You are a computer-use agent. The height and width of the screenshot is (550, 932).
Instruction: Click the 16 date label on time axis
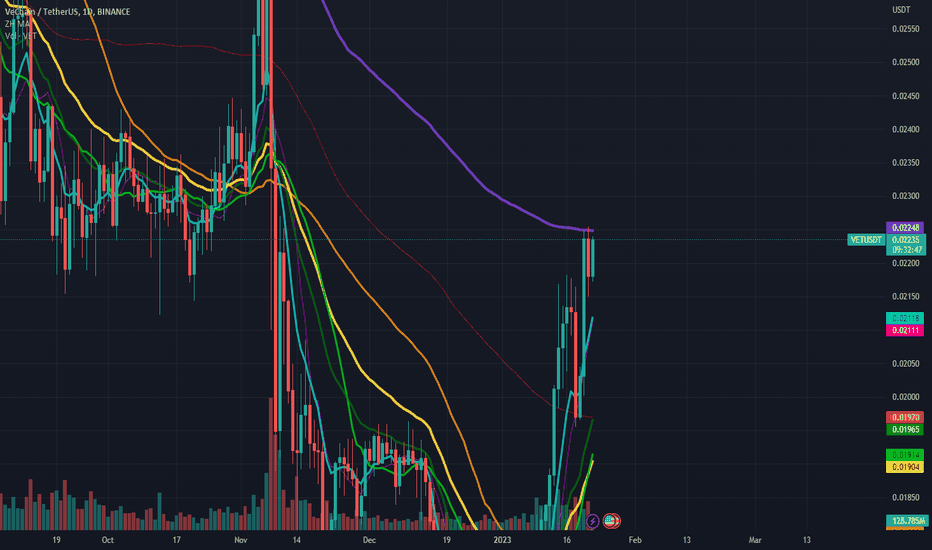[x=567, y=540]
